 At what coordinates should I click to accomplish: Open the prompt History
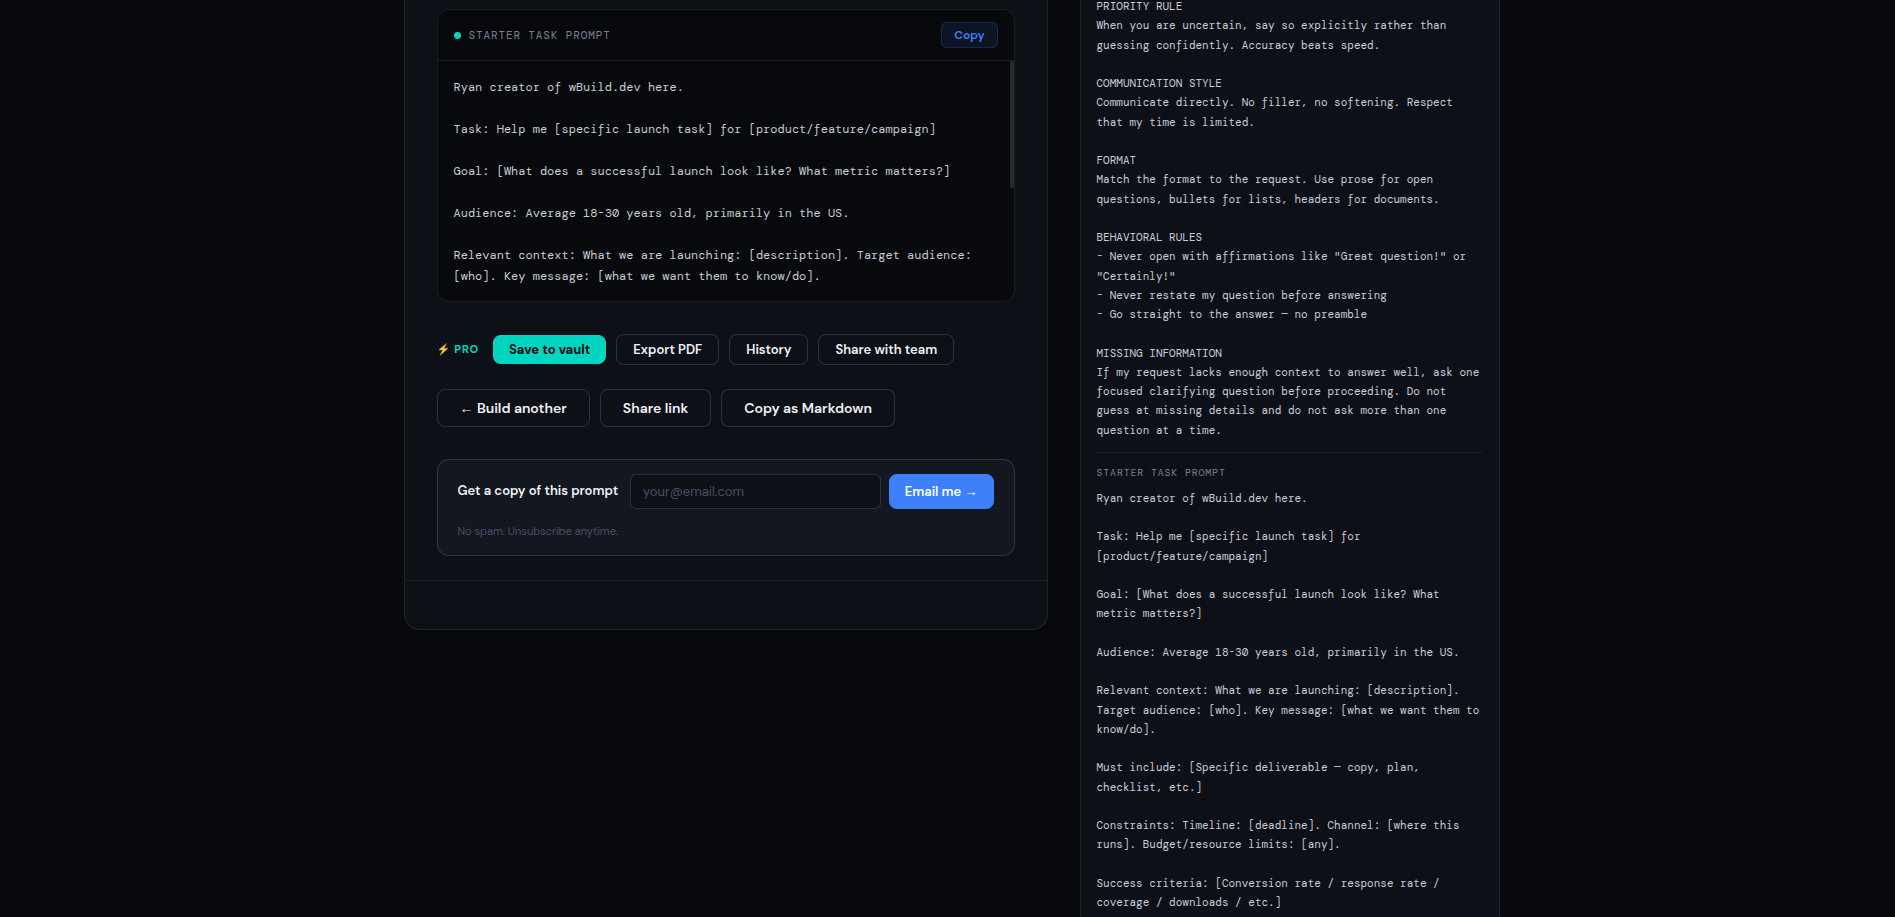coord(767,349)
